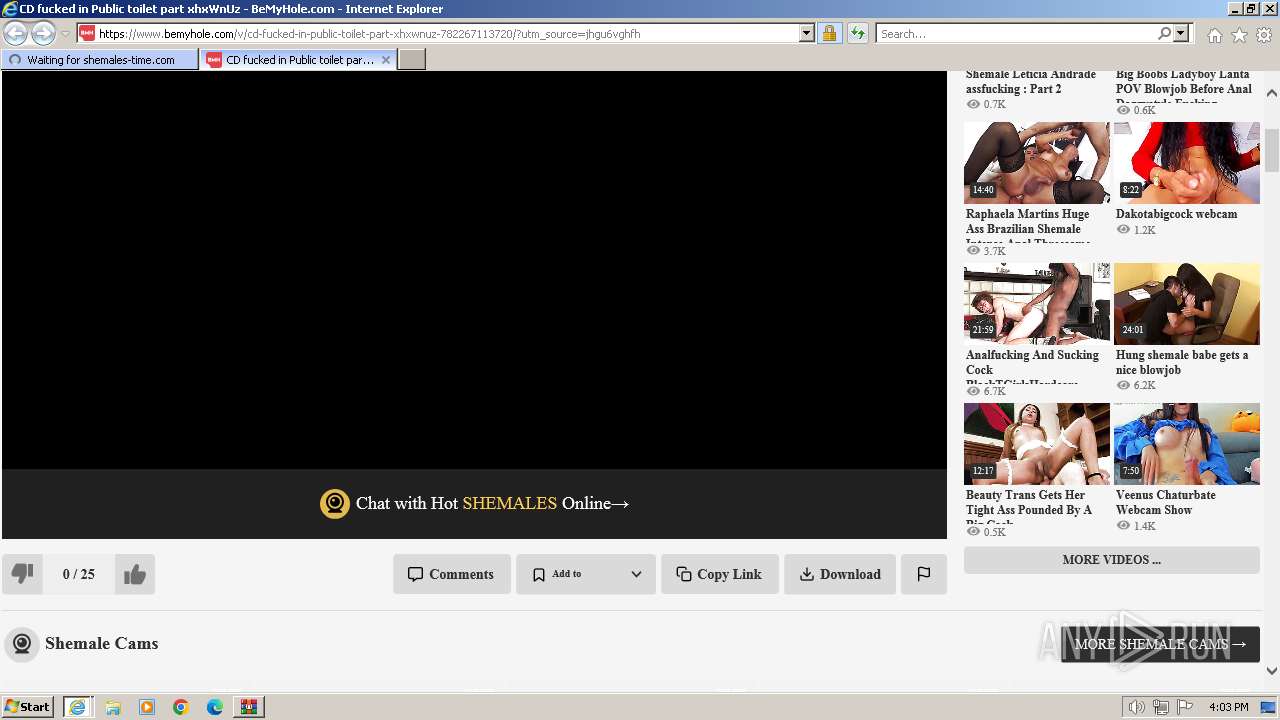Image resolution: width=1280 pixels, height=720 pixels.
Task: Open the last pinned taskbar app icon
Action: click(248, 707)
